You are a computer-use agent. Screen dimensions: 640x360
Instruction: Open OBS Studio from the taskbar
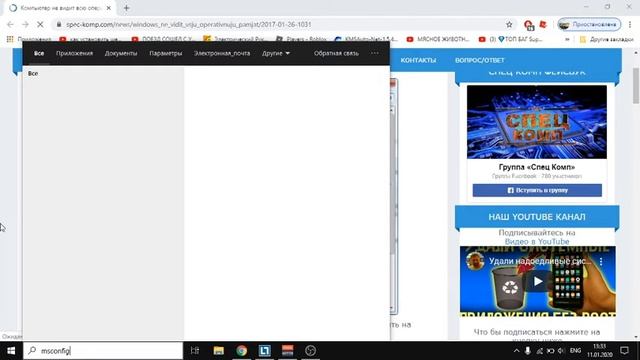click(x=310, y=351)
